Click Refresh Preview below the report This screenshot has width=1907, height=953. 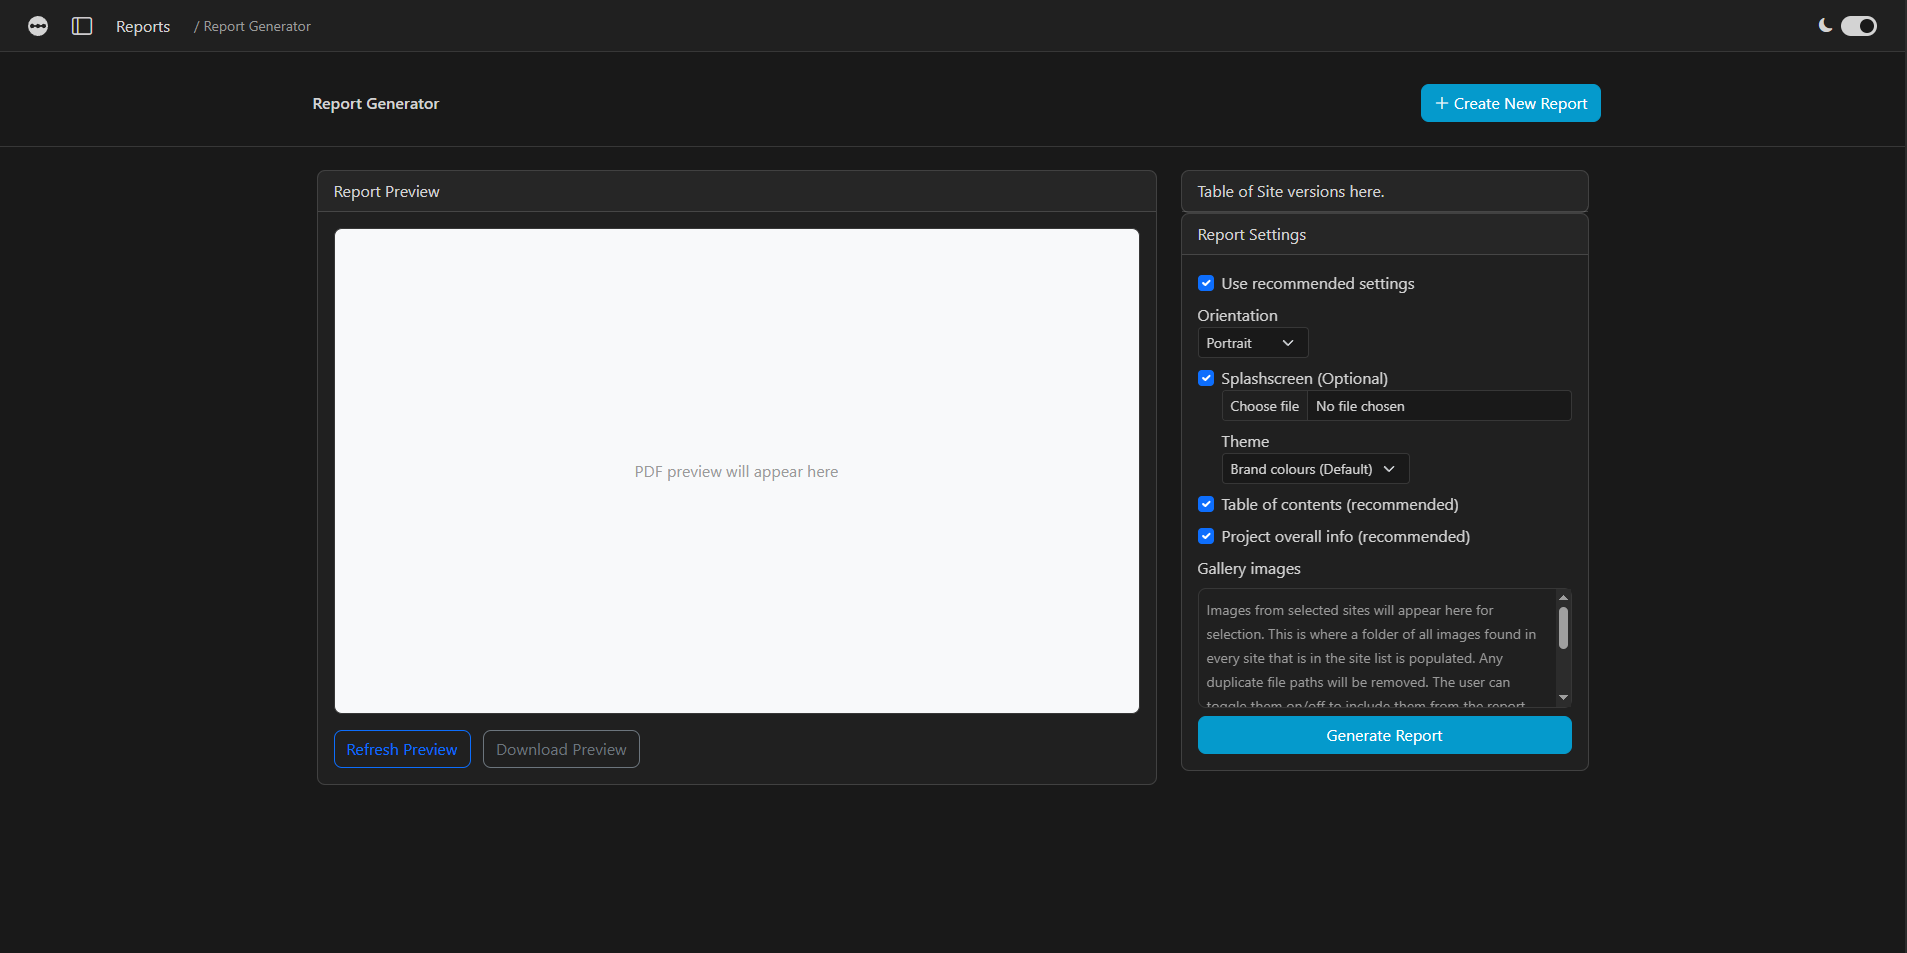(402, 748)
